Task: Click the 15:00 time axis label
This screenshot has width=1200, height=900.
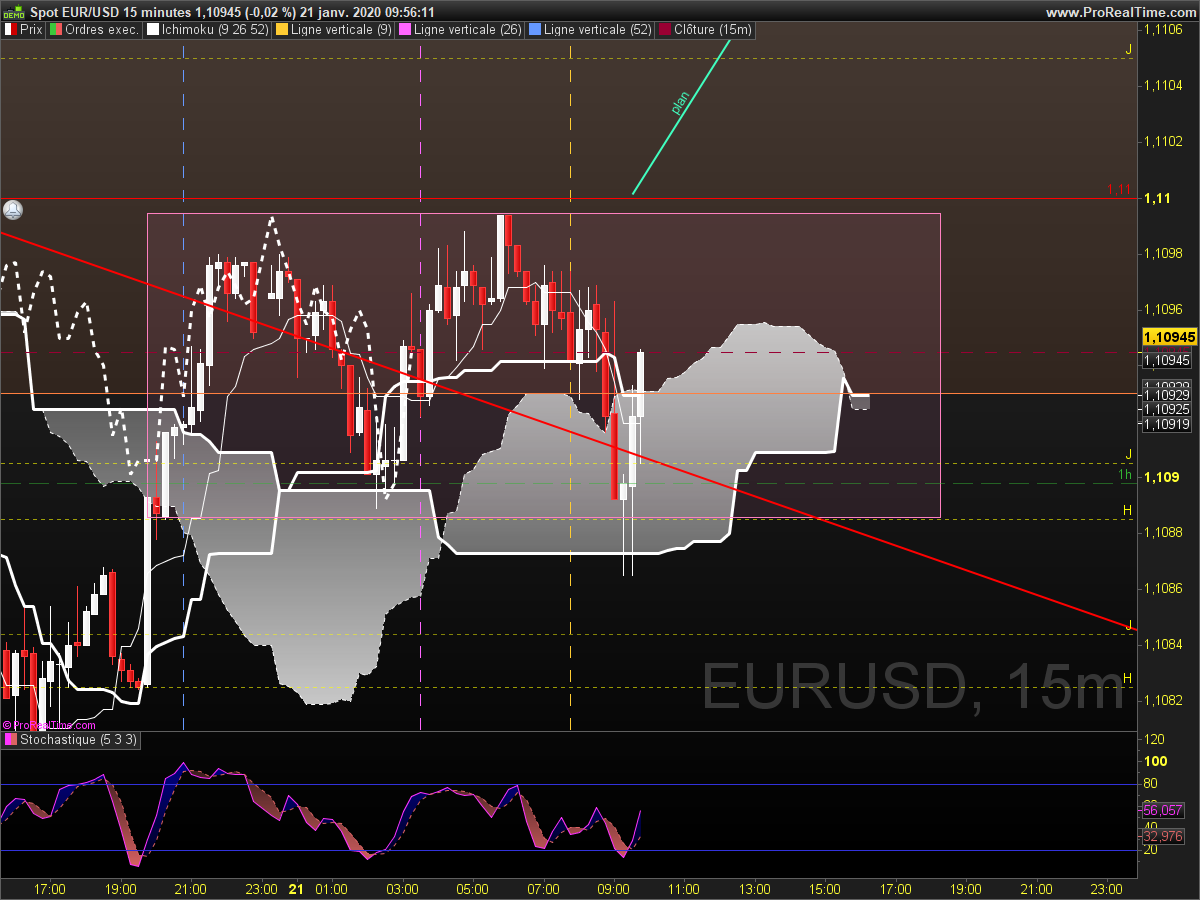Action: [x=825, y=888]
